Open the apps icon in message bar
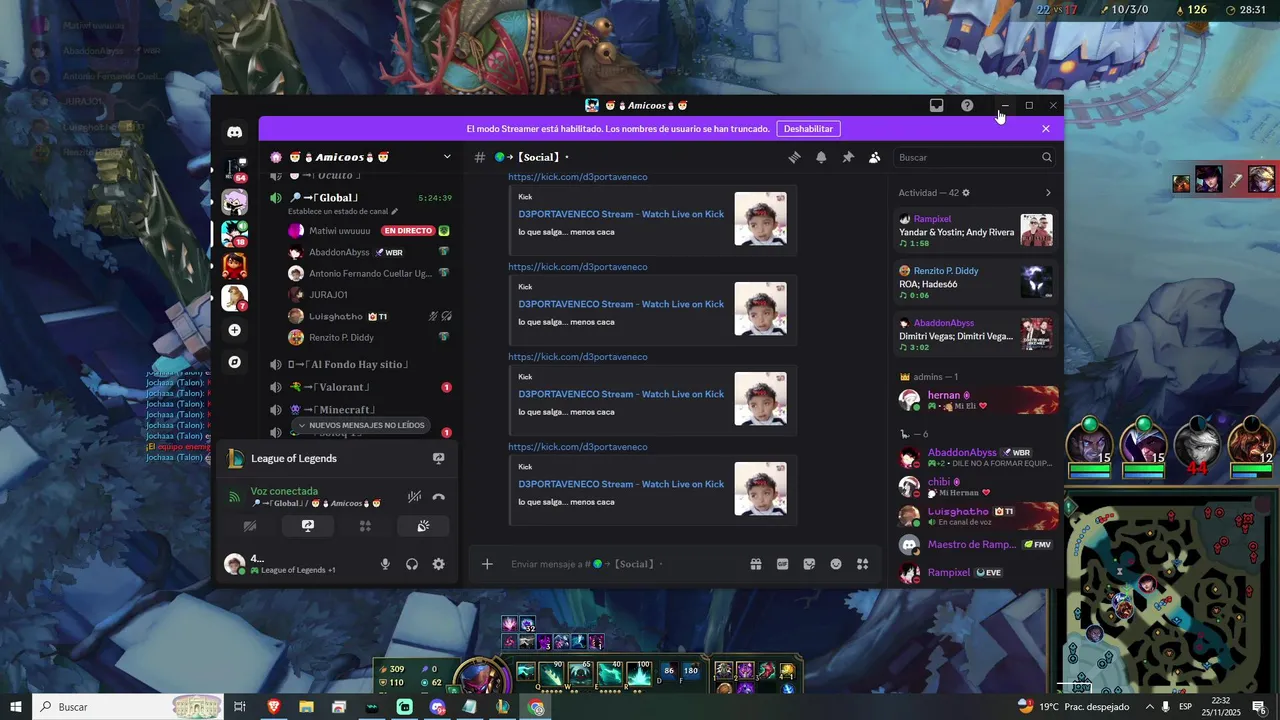1280x720 pixels. coord(862,564)
